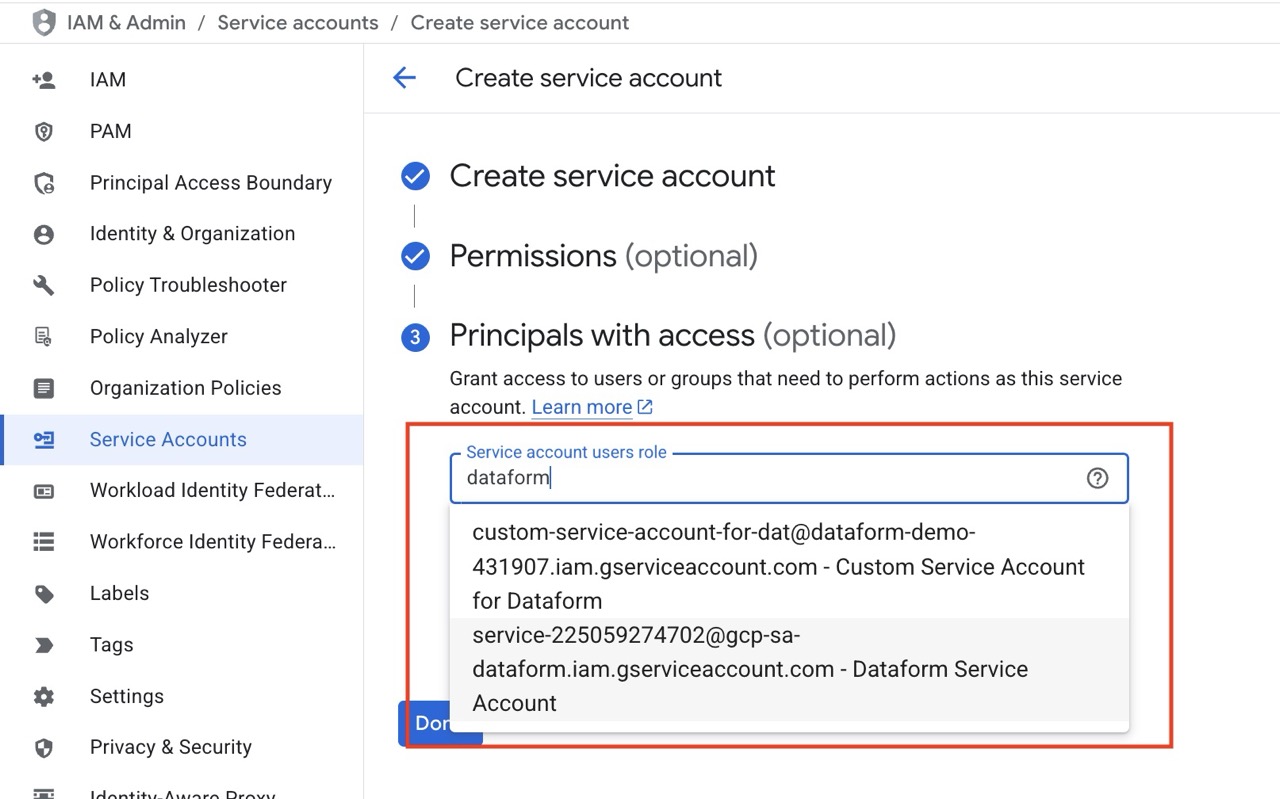Click the IAM & Admin shield logo
This screenshot has width=1280, height=799.
tap(44, 23)
